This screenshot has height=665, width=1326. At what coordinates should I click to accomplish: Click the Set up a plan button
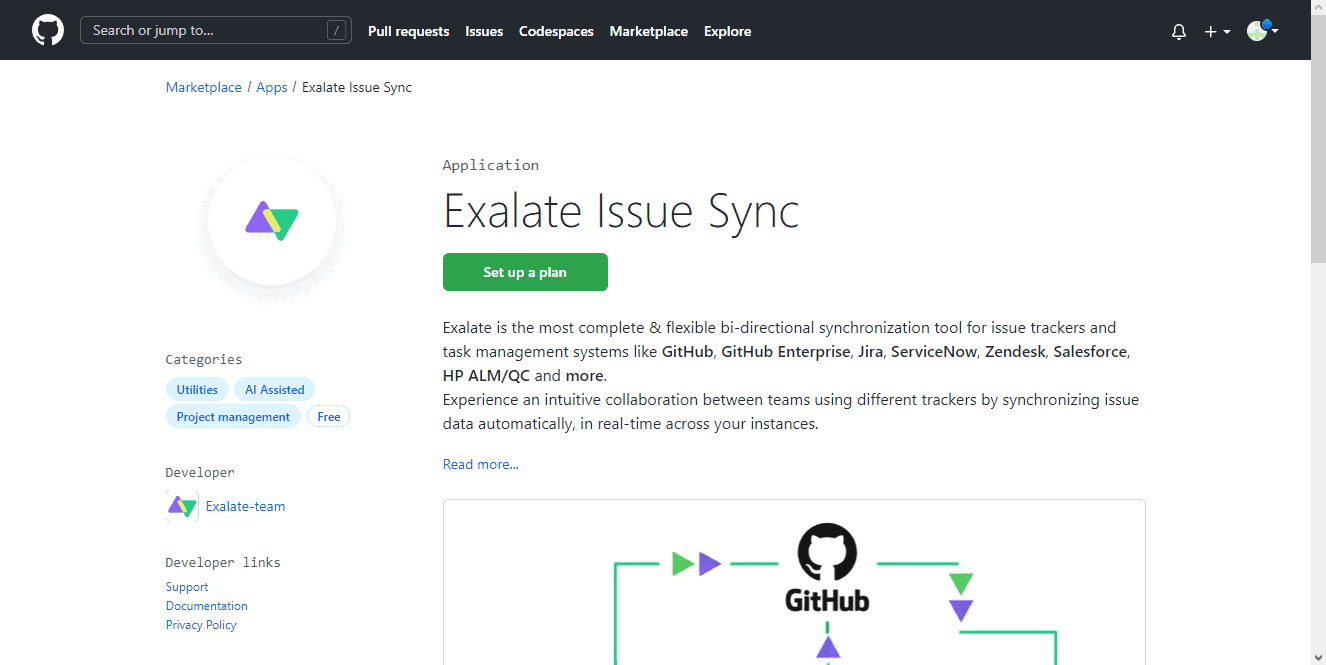[x=525, y=272]
